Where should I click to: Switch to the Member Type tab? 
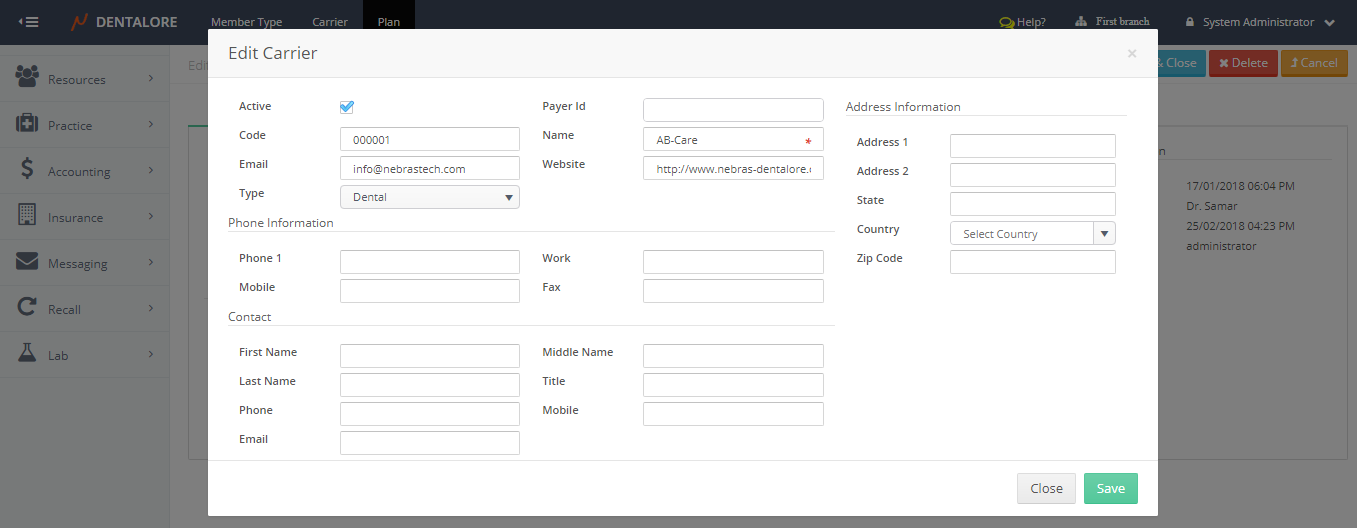coord(246,22)
